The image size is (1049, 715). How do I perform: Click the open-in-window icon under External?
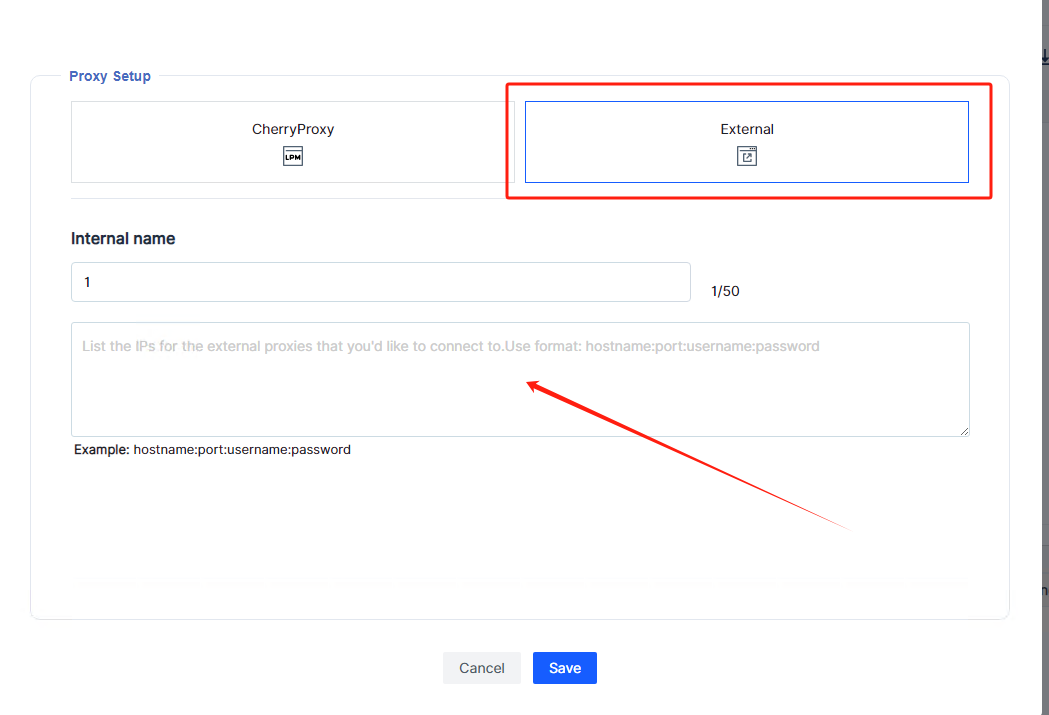747,156
